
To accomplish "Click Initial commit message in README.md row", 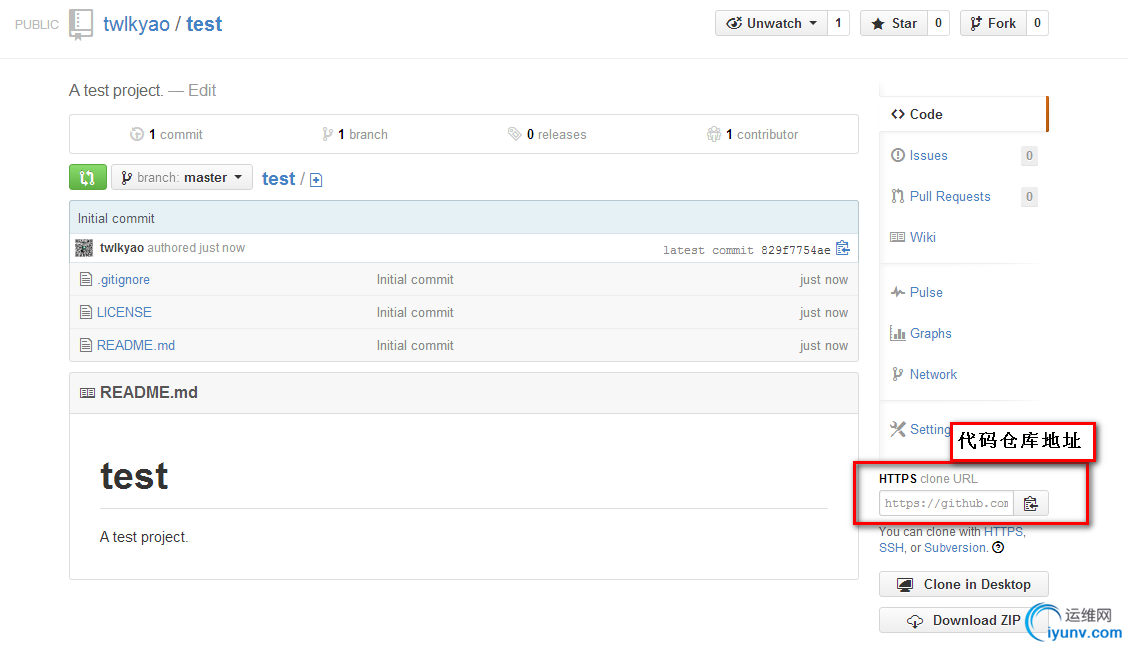I will tap(415, 345).
